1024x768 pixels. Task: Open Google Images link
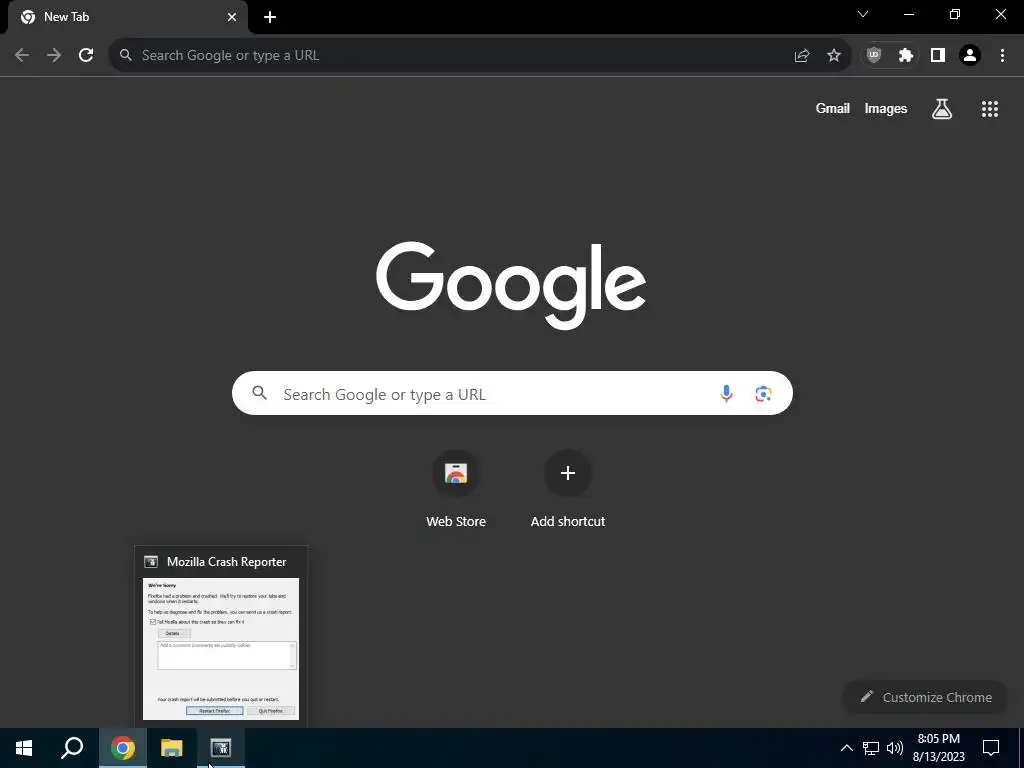click(x=886, y=108)
